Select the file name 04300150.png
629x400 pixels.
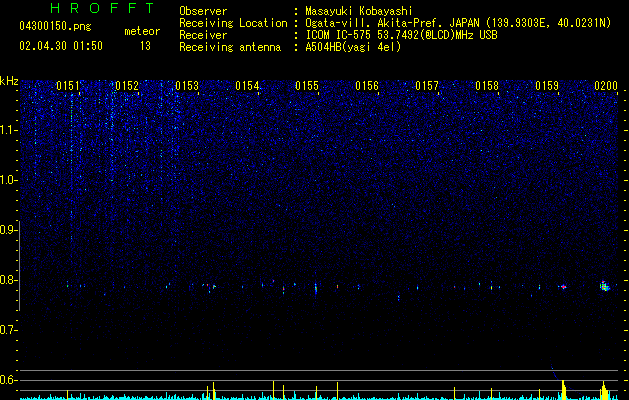tap(55, 27)
